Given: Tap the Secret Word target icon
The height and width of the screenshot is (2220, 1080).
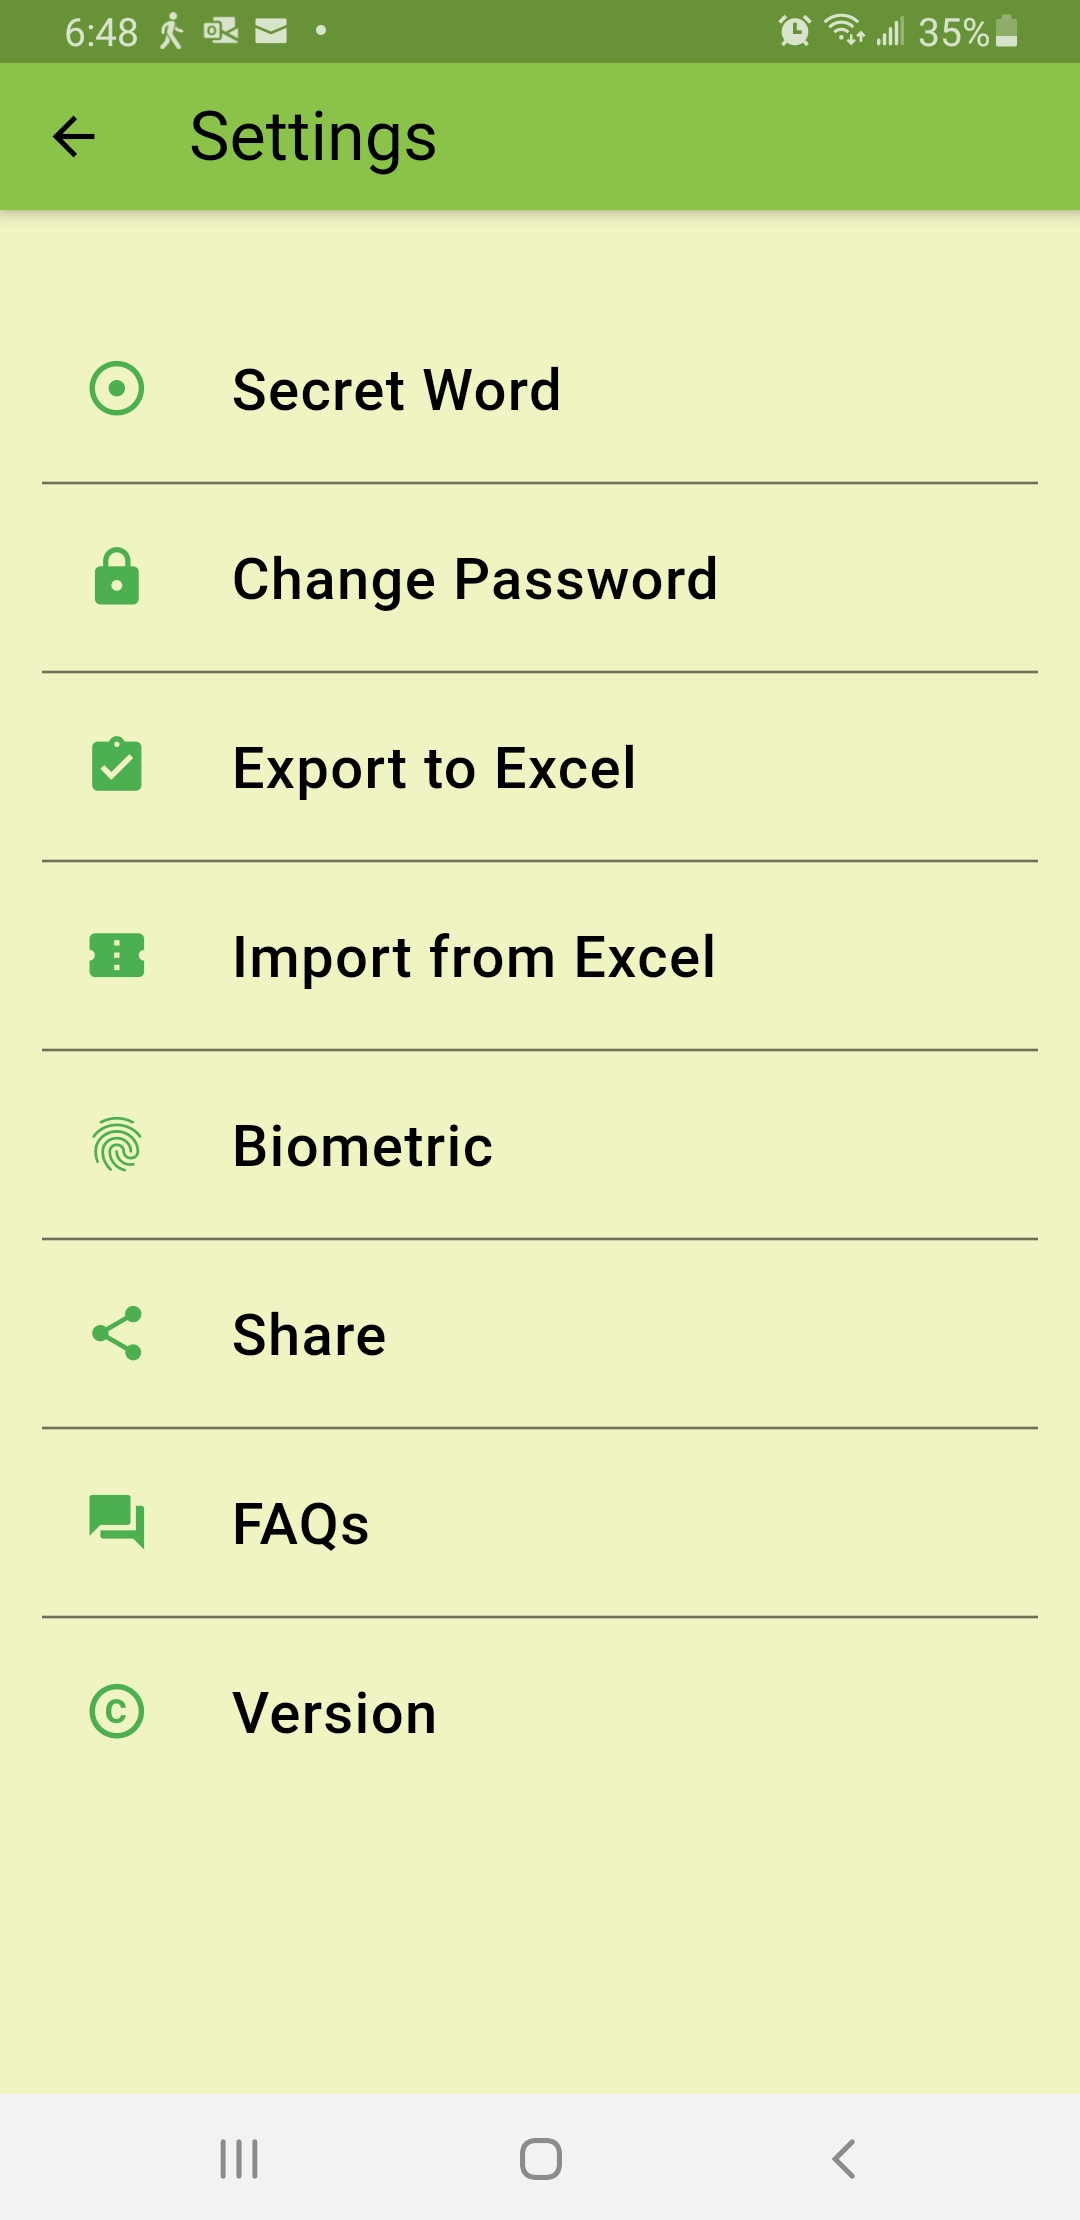Looking at the screenshot, I should (117, 389).
